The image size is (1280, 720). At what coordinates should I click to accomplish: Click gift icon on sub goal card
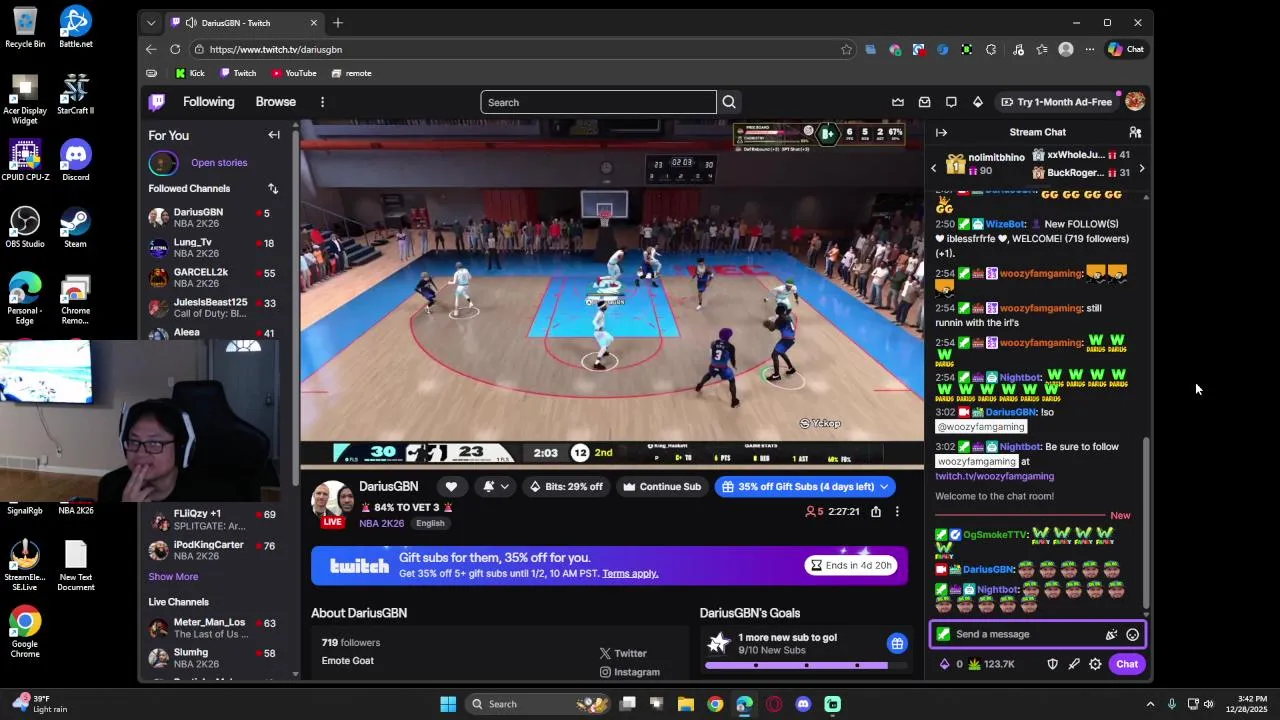(x=897, y=643)
